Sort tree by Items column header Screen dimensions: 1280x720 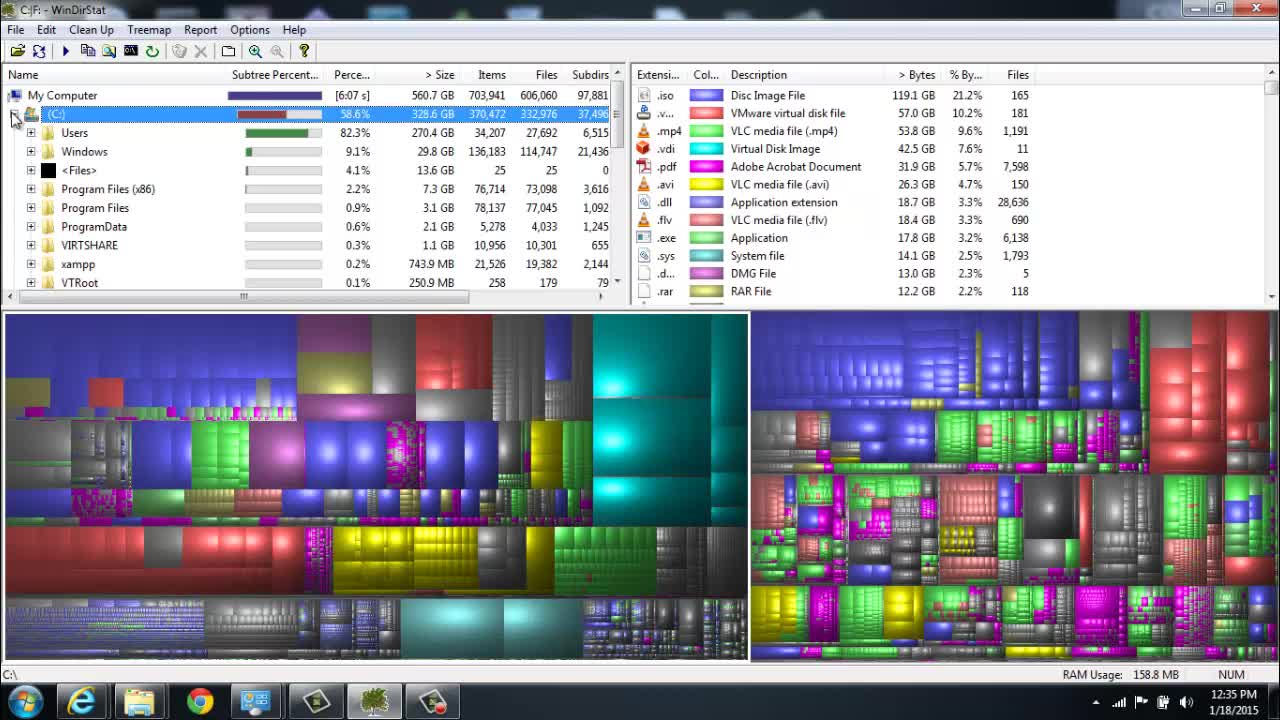(x=484, y=75)
